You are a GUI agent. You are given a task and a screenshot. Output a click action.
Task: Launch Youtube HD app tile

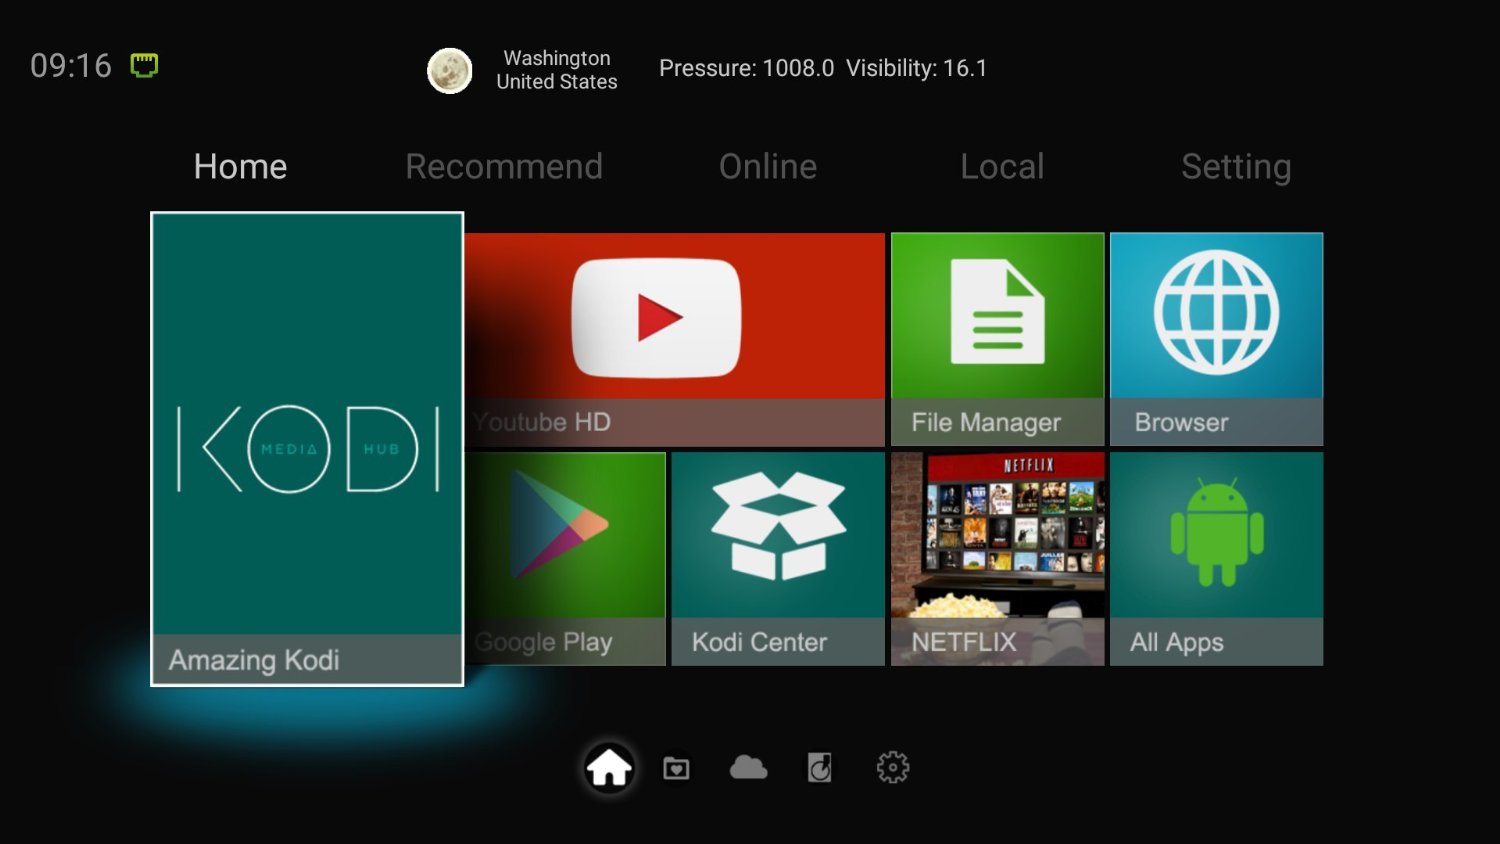click(675, 339)
